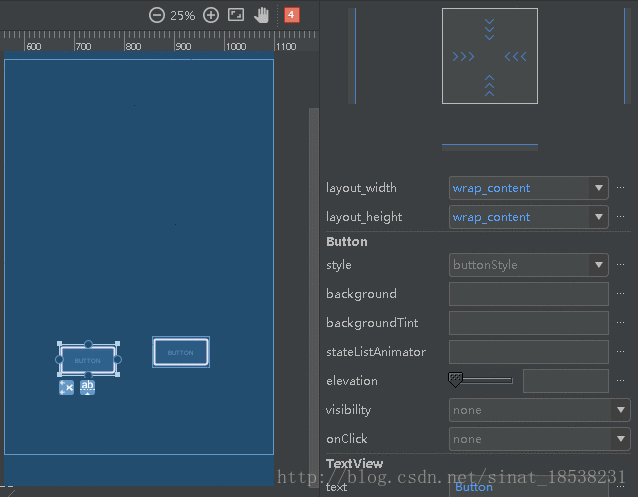Click the zoom in plus icon
The image size is (638, 497).
click(x=211, y=15)
